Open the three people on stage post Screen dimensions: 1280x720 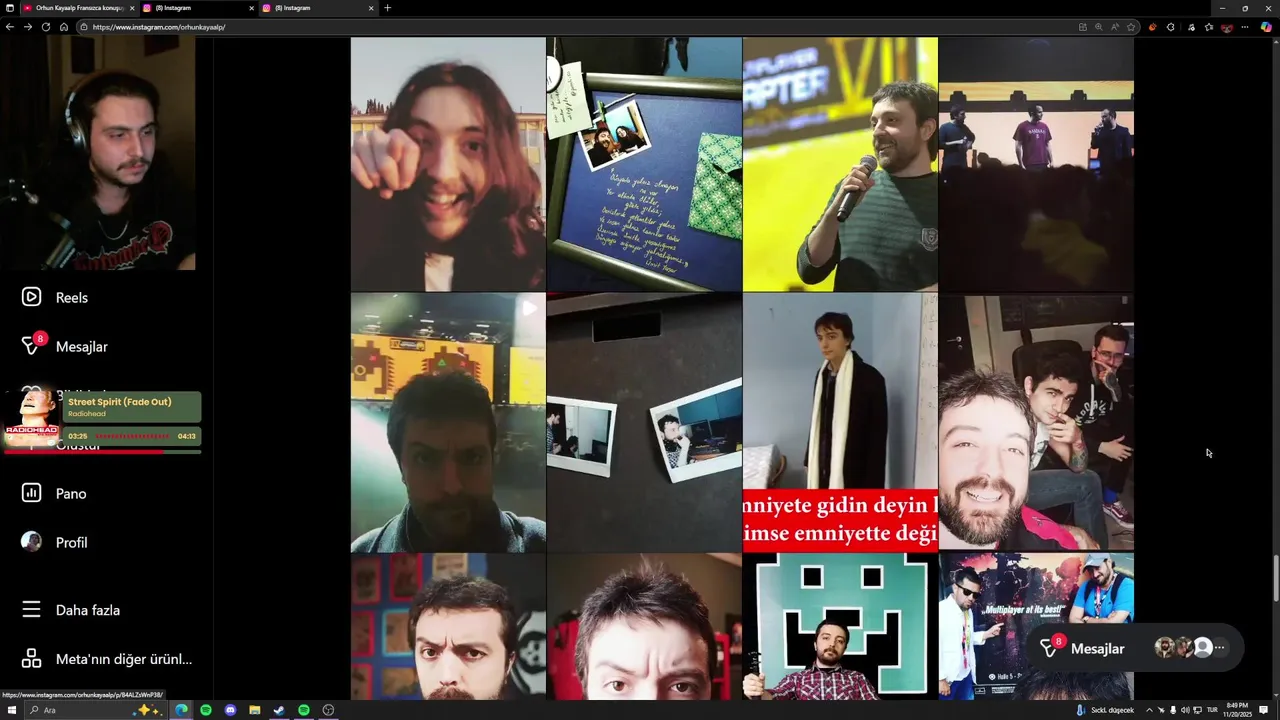coord(1036,163)
